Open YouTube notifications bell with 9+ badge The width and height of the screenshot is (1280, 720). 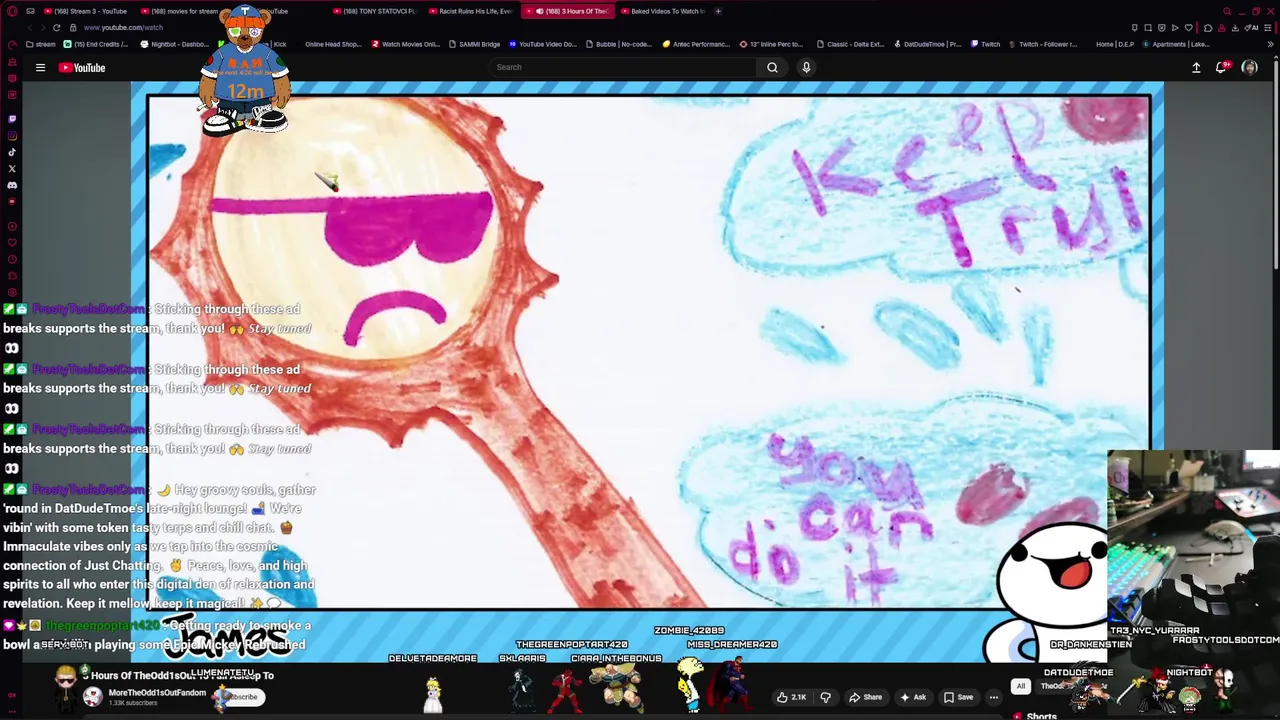click(x=1221, y=67)
